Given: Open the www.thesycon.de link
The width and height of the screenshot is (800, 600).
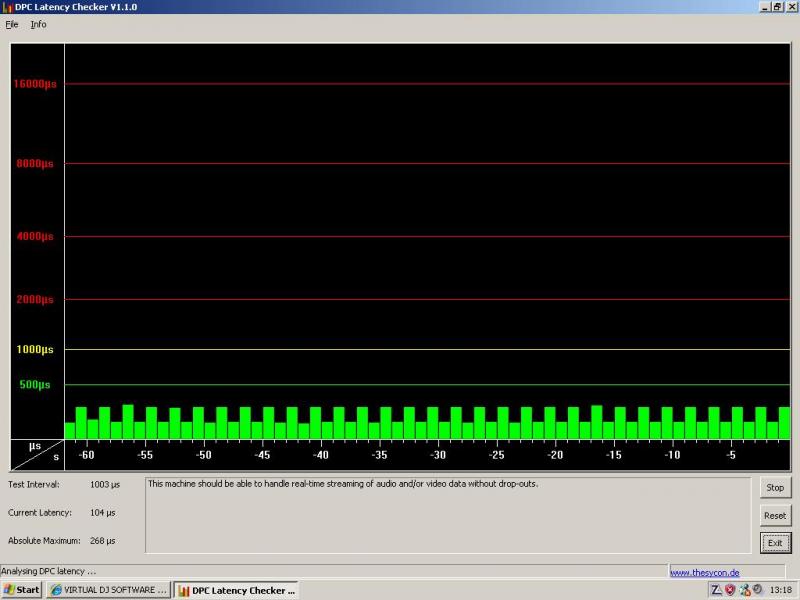Looking at the screenshot, I should [x=704, y=573].
